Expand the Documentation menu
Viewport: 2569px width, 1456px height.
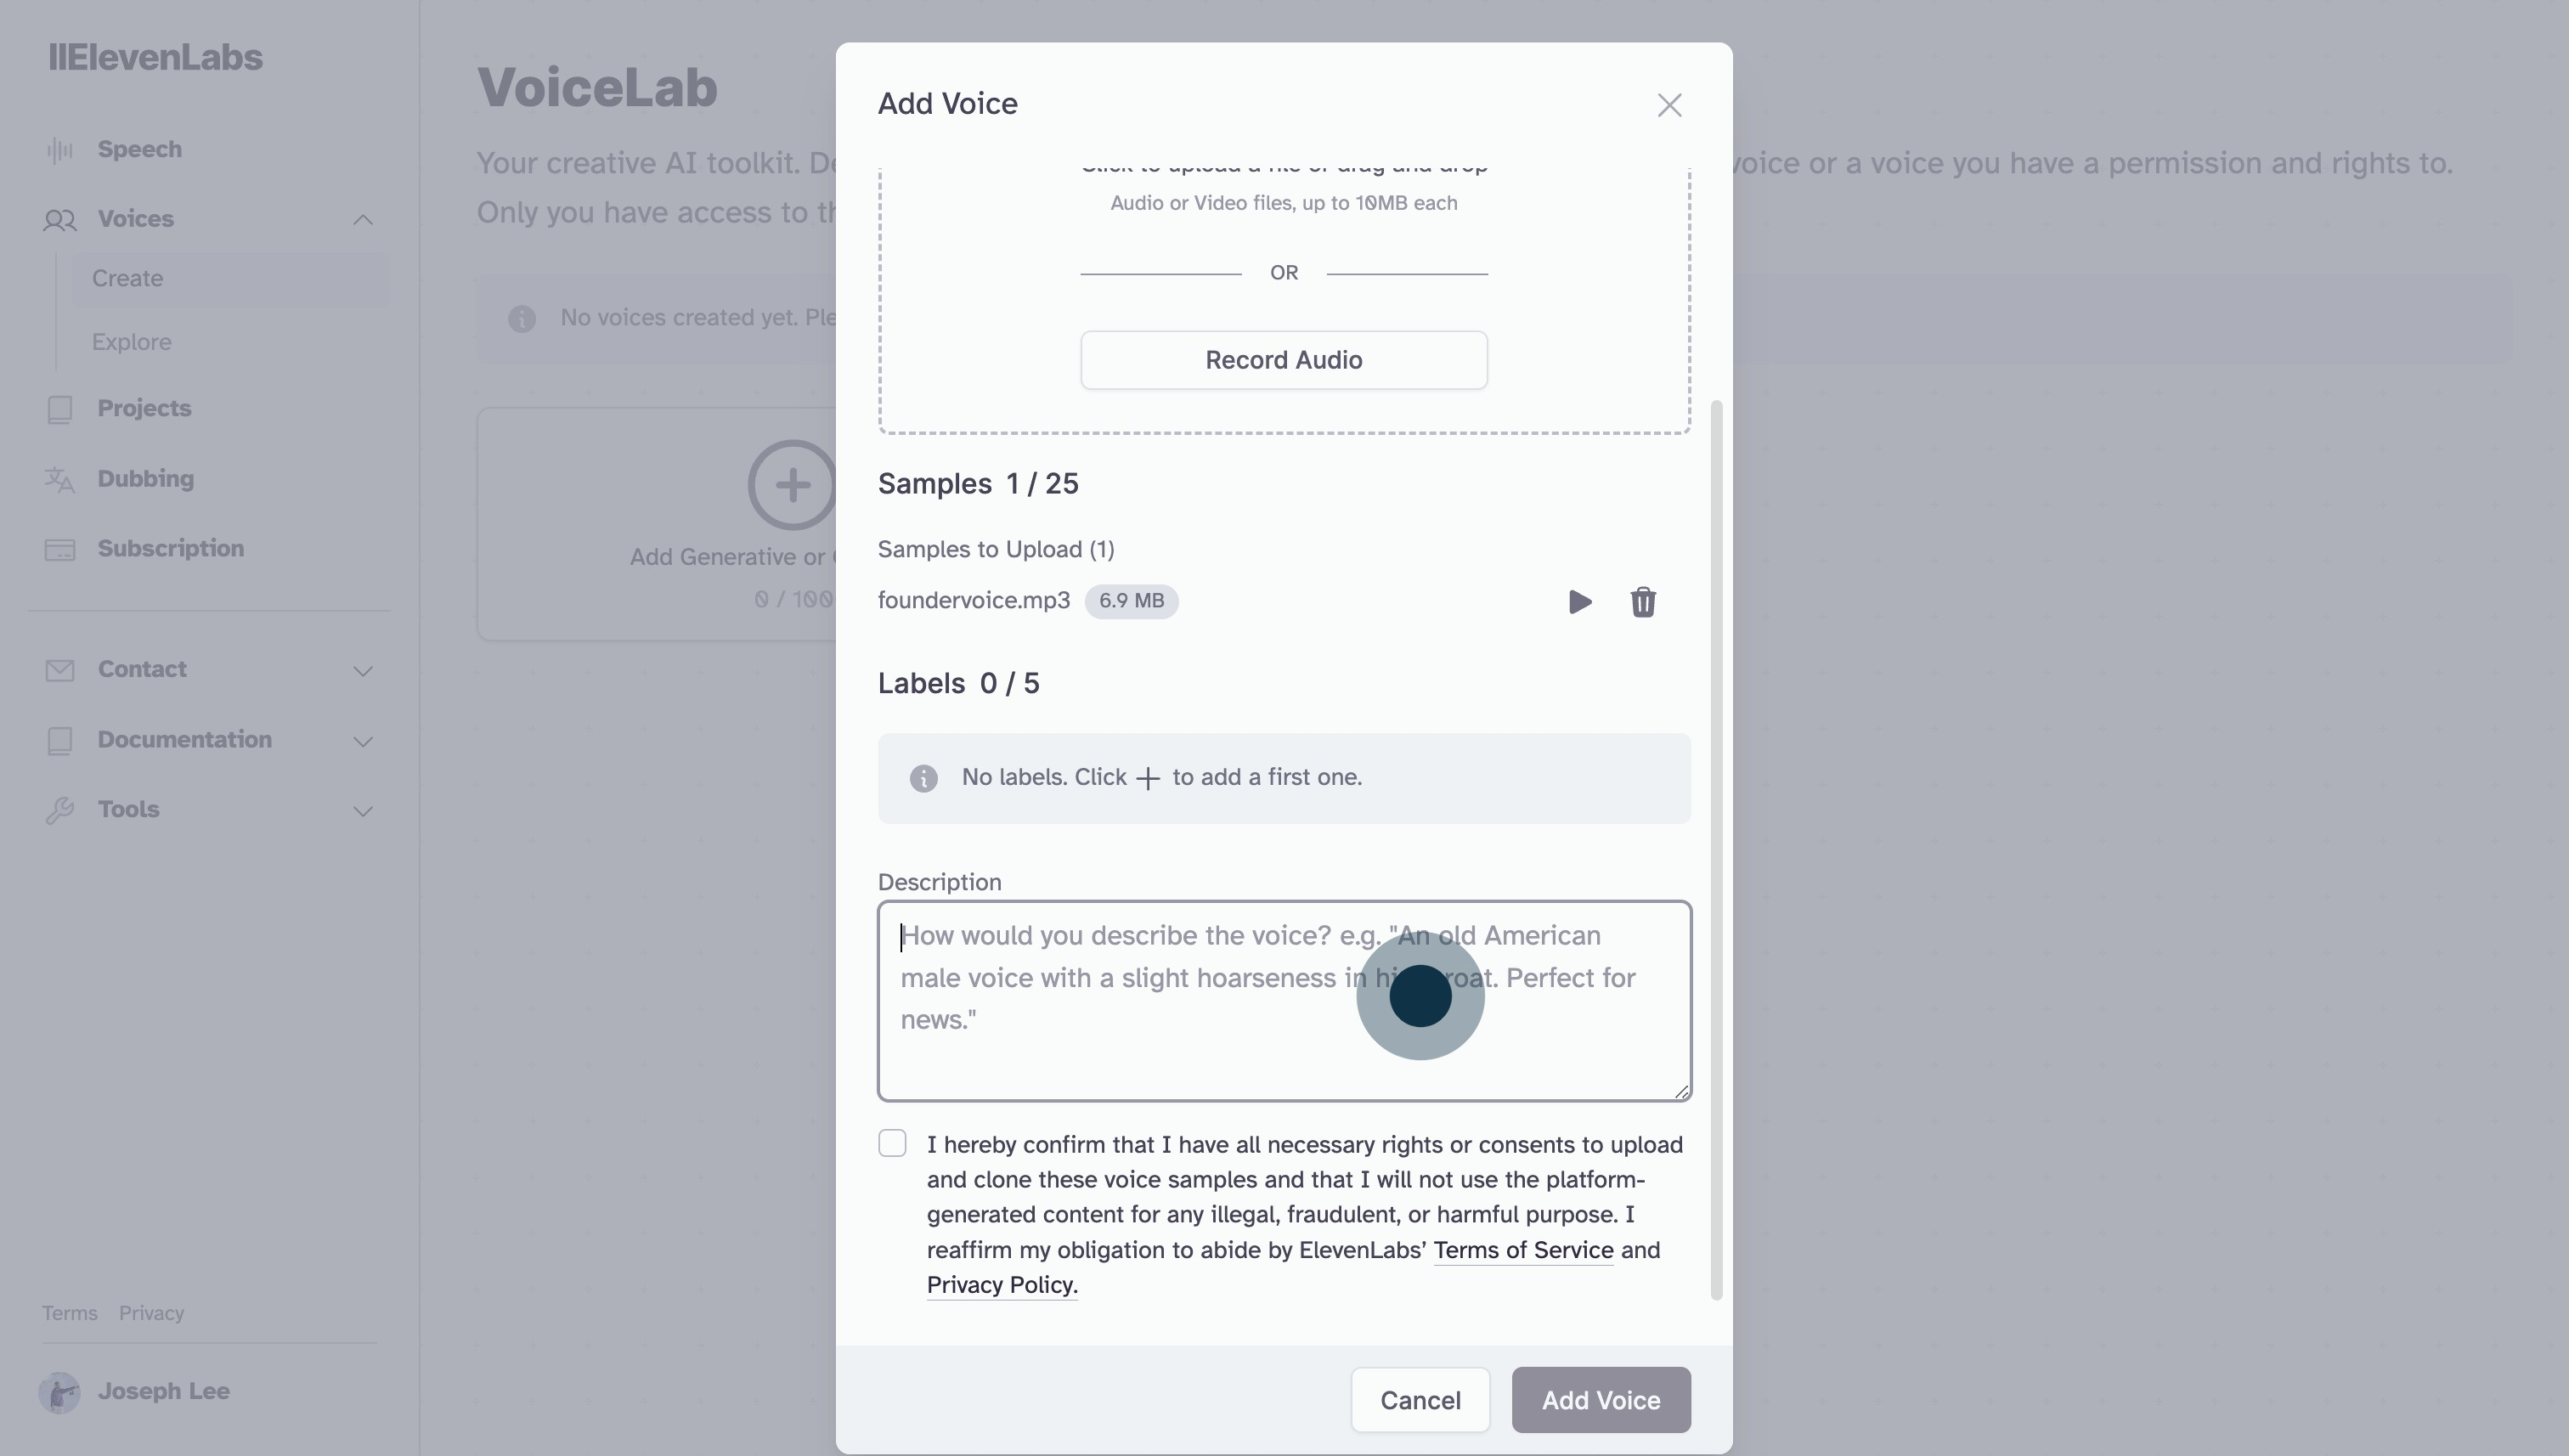[x=363, y=741]
